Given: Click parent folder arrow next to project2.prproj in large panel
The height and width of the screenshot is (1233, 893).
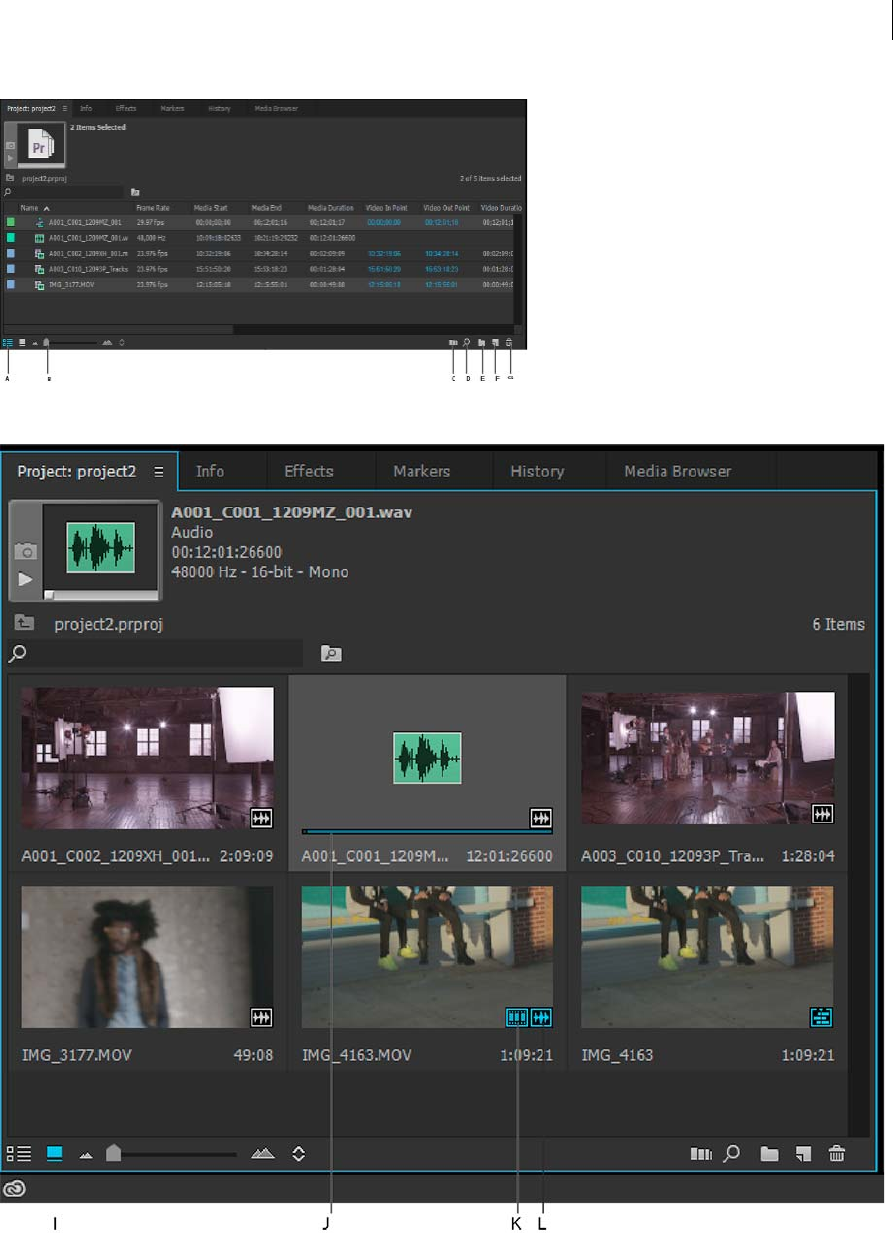Looking at the screenshot, I should pyautogui.click(x=25, y=623).
